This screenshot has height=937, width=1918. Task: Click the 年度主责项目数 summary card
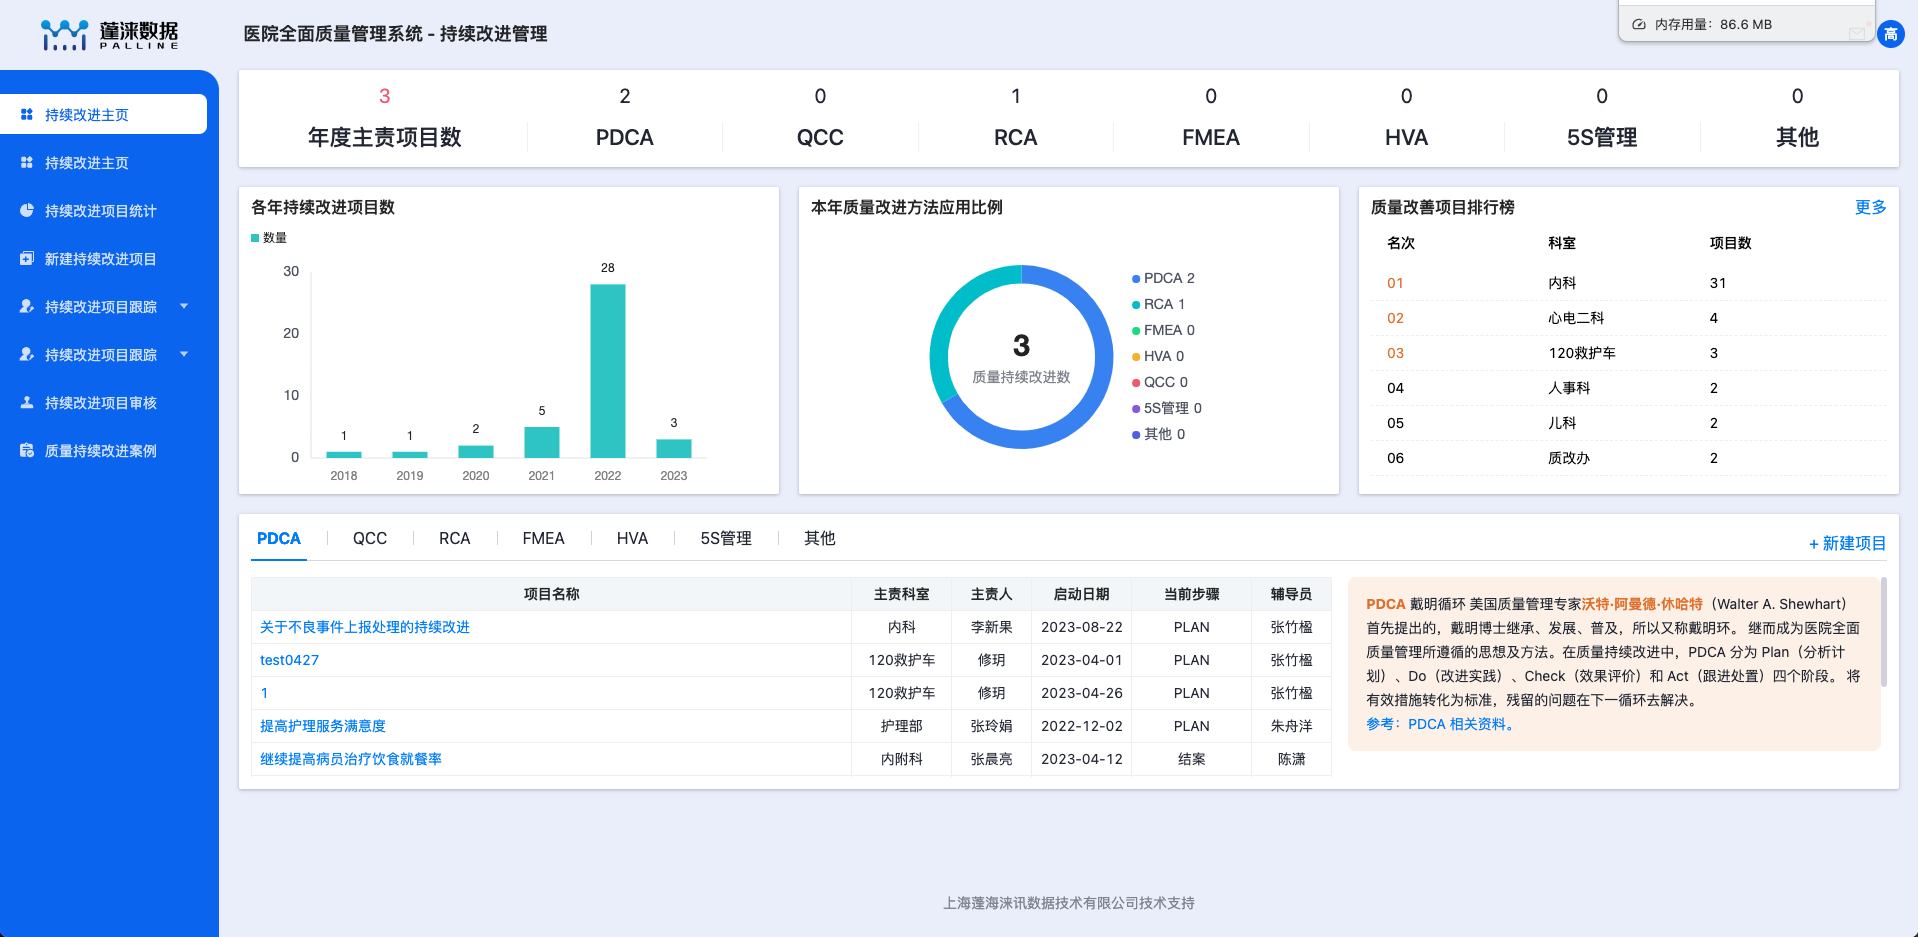pos(384,118)
